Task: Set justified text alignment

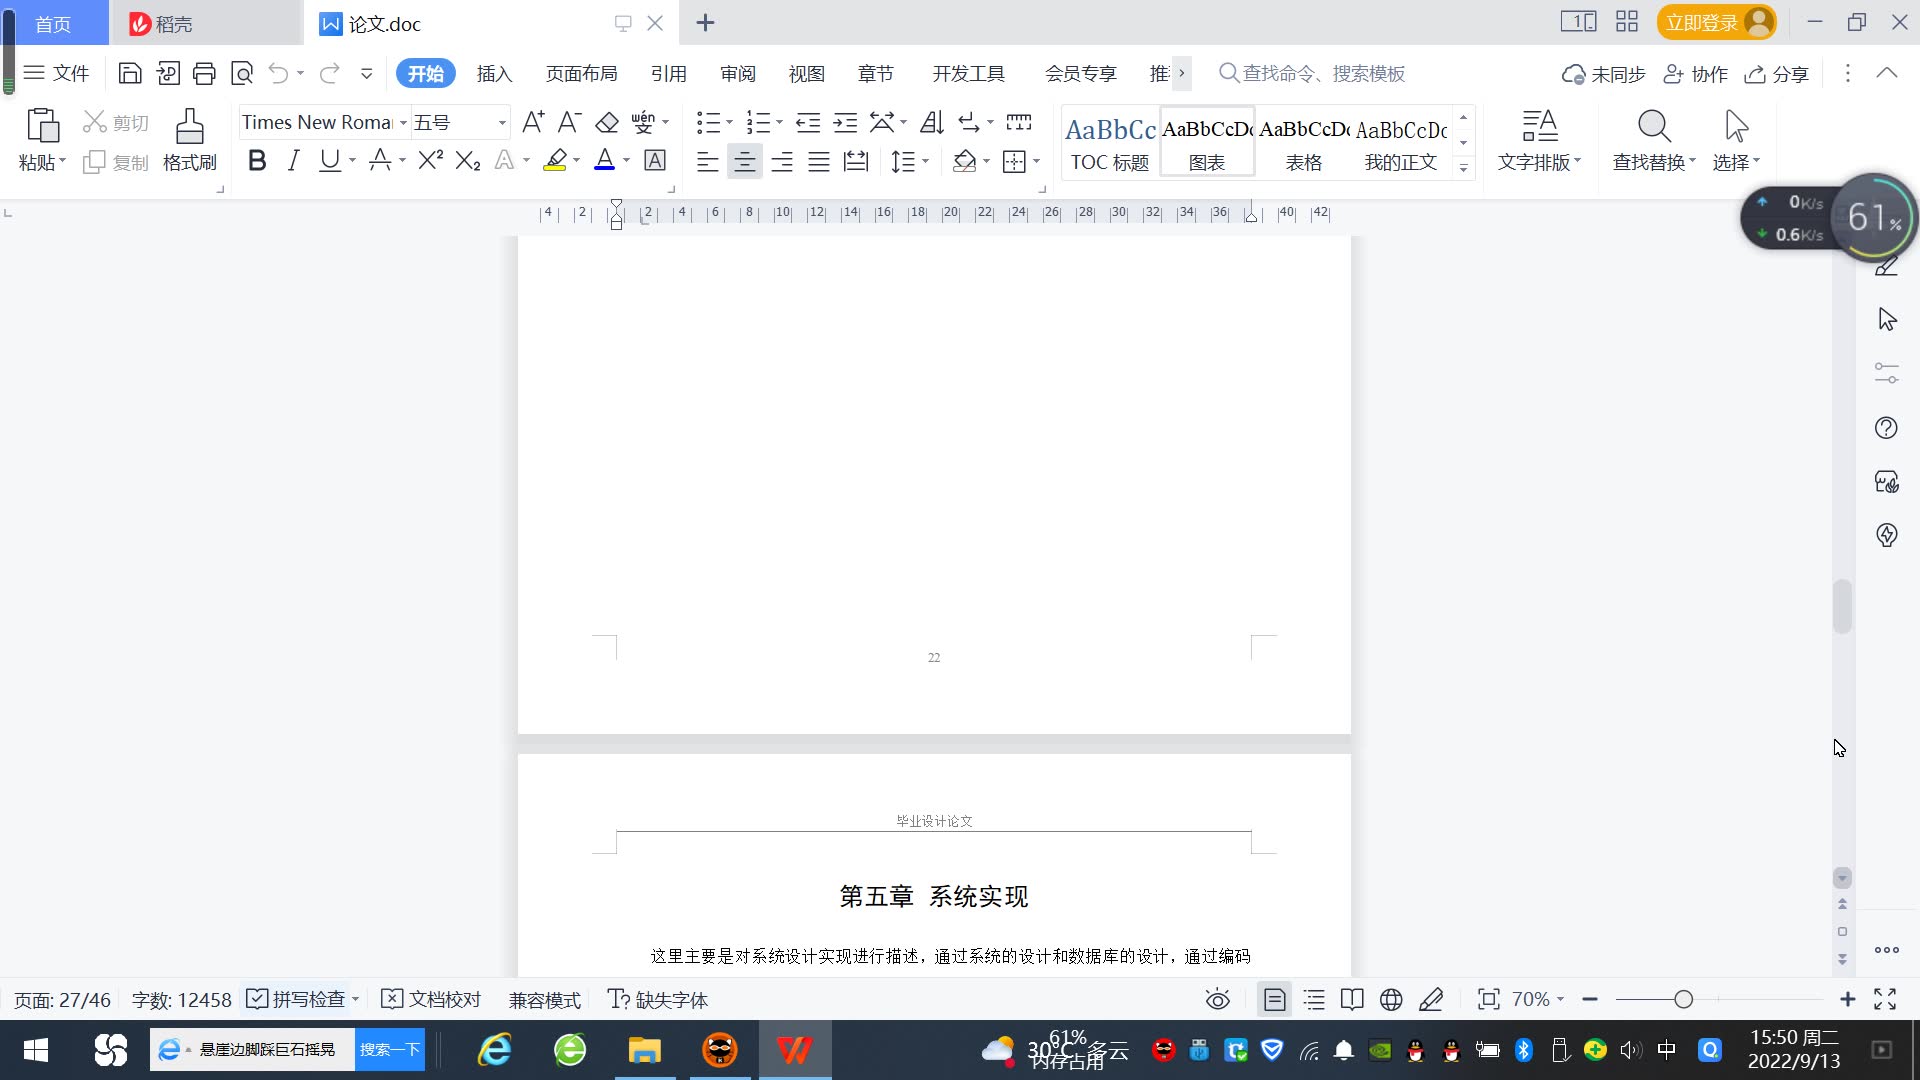Action: coord(818,161)
